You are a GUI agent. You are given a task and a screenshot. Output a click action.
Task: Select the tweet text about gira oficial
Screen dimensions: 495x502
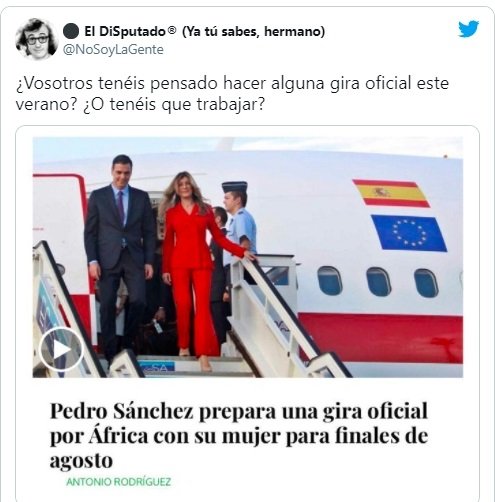tap(232, 94)
